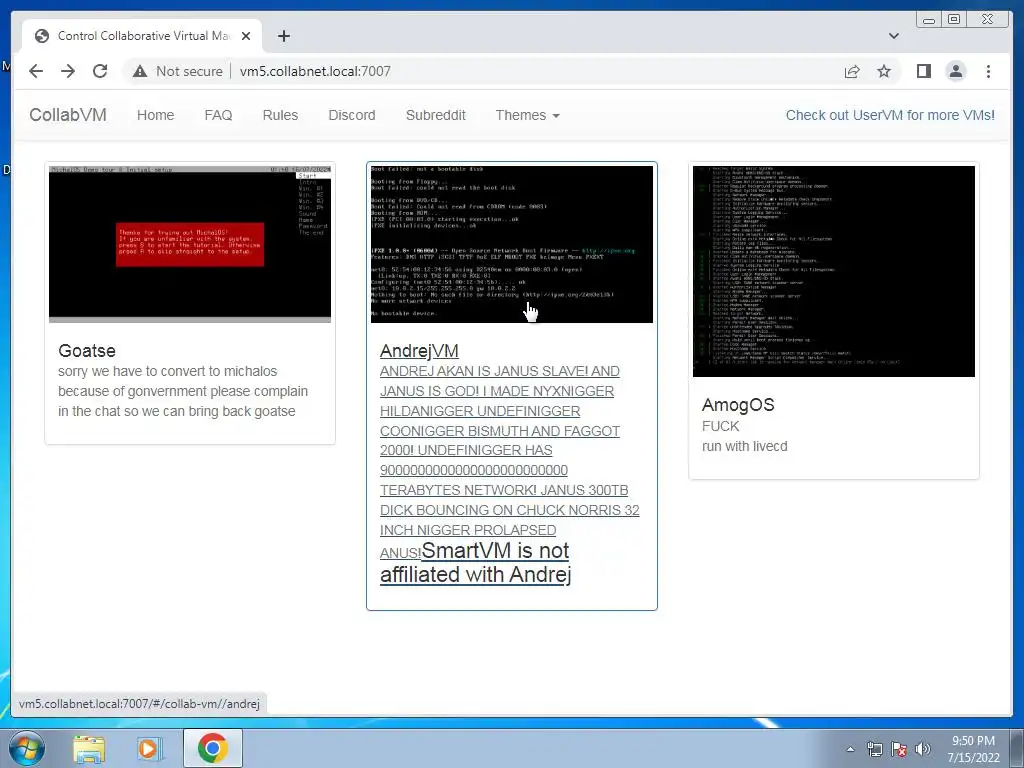
Task: Open the Subreddit nav link
Action: point(436,115)
